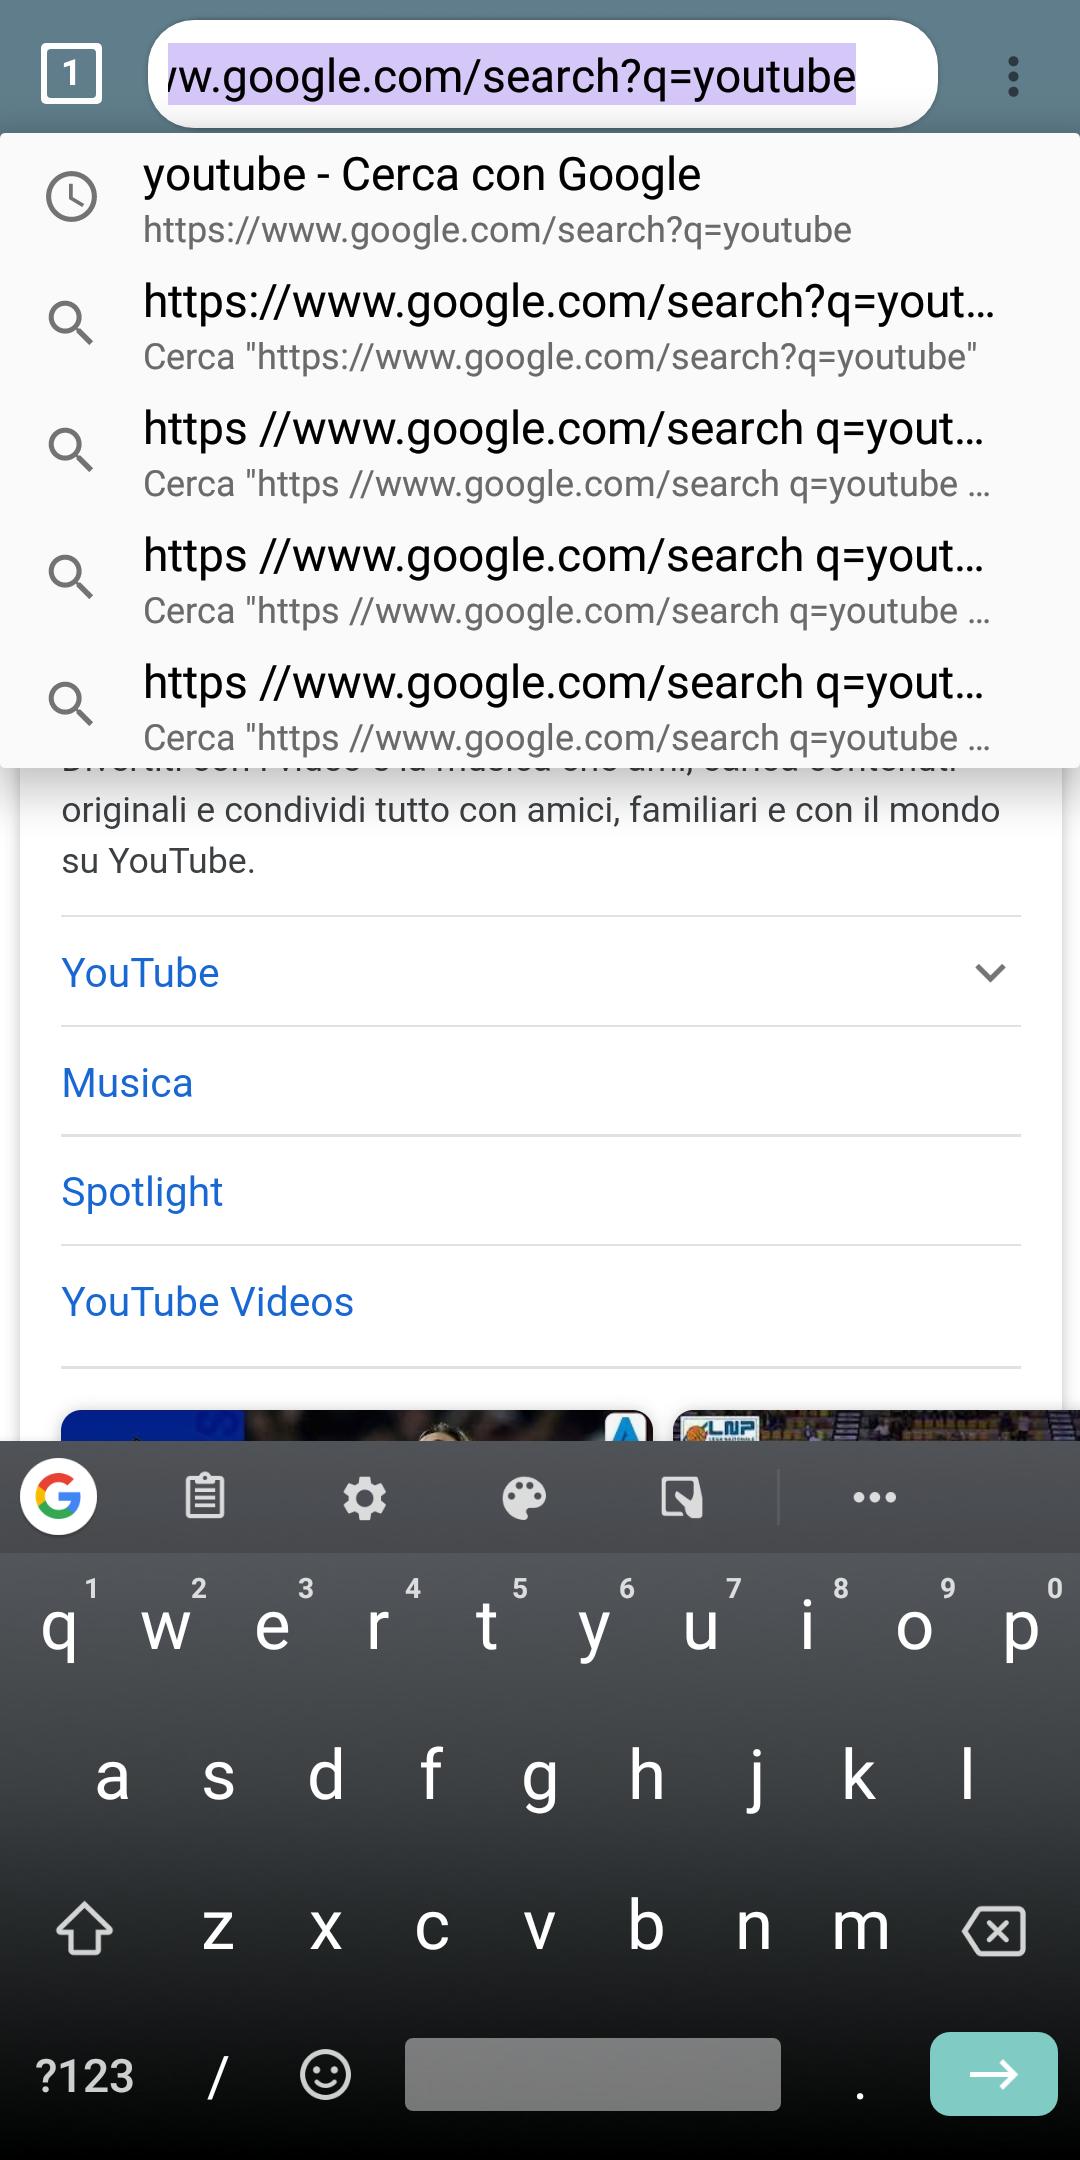Open the keyboard theme palette icon
The height and width of the screenshot is (2160, 1080).
pyautogui.click(x=524, y=1498)
